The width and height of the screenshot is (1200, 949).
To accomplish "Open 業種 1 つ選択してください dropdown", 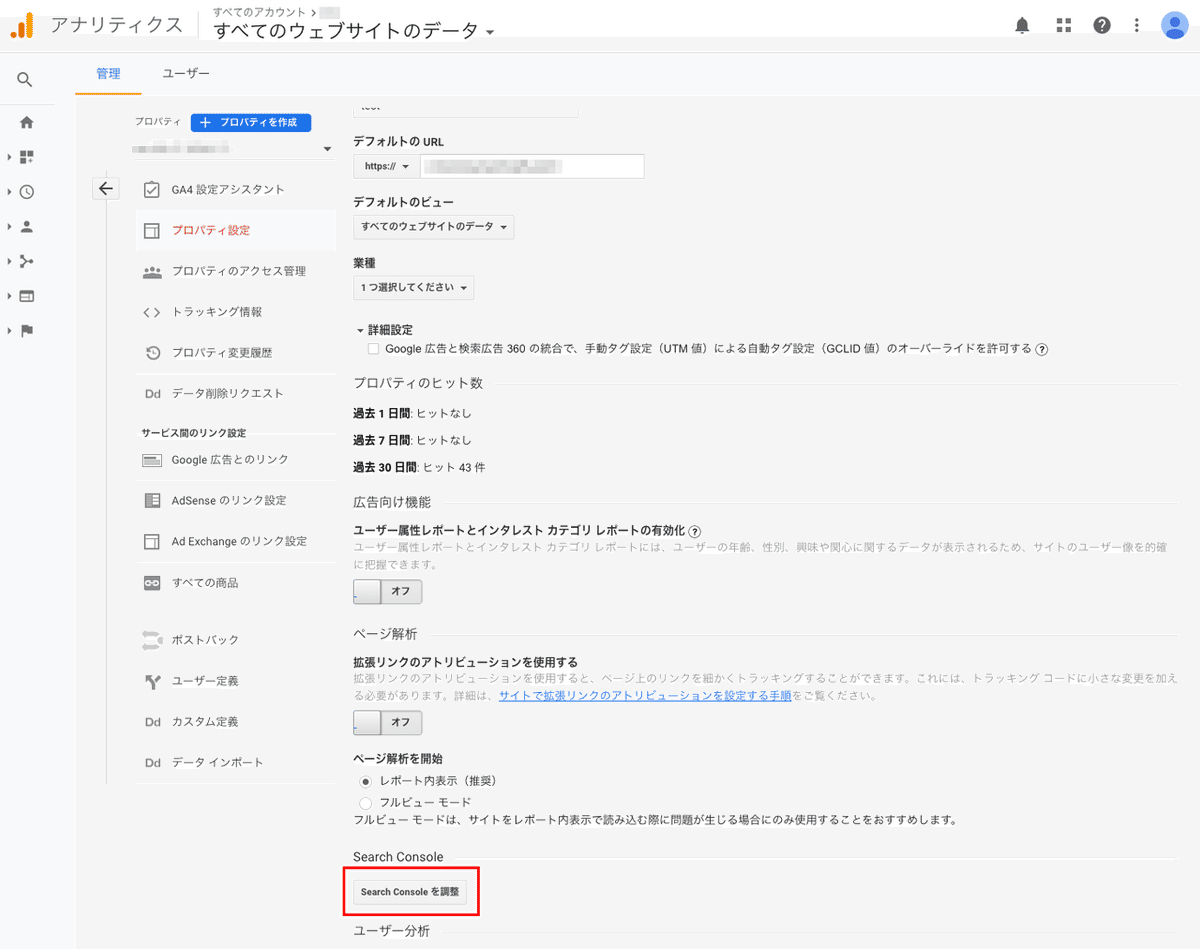I will click(x=413, y=288).
